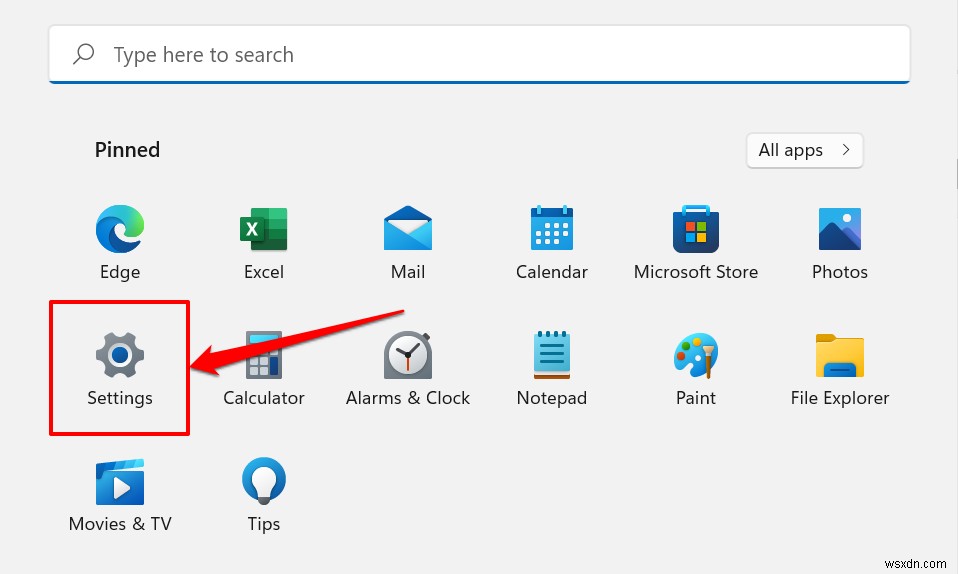Launch Excel from pinned apps

click(264, 229)
